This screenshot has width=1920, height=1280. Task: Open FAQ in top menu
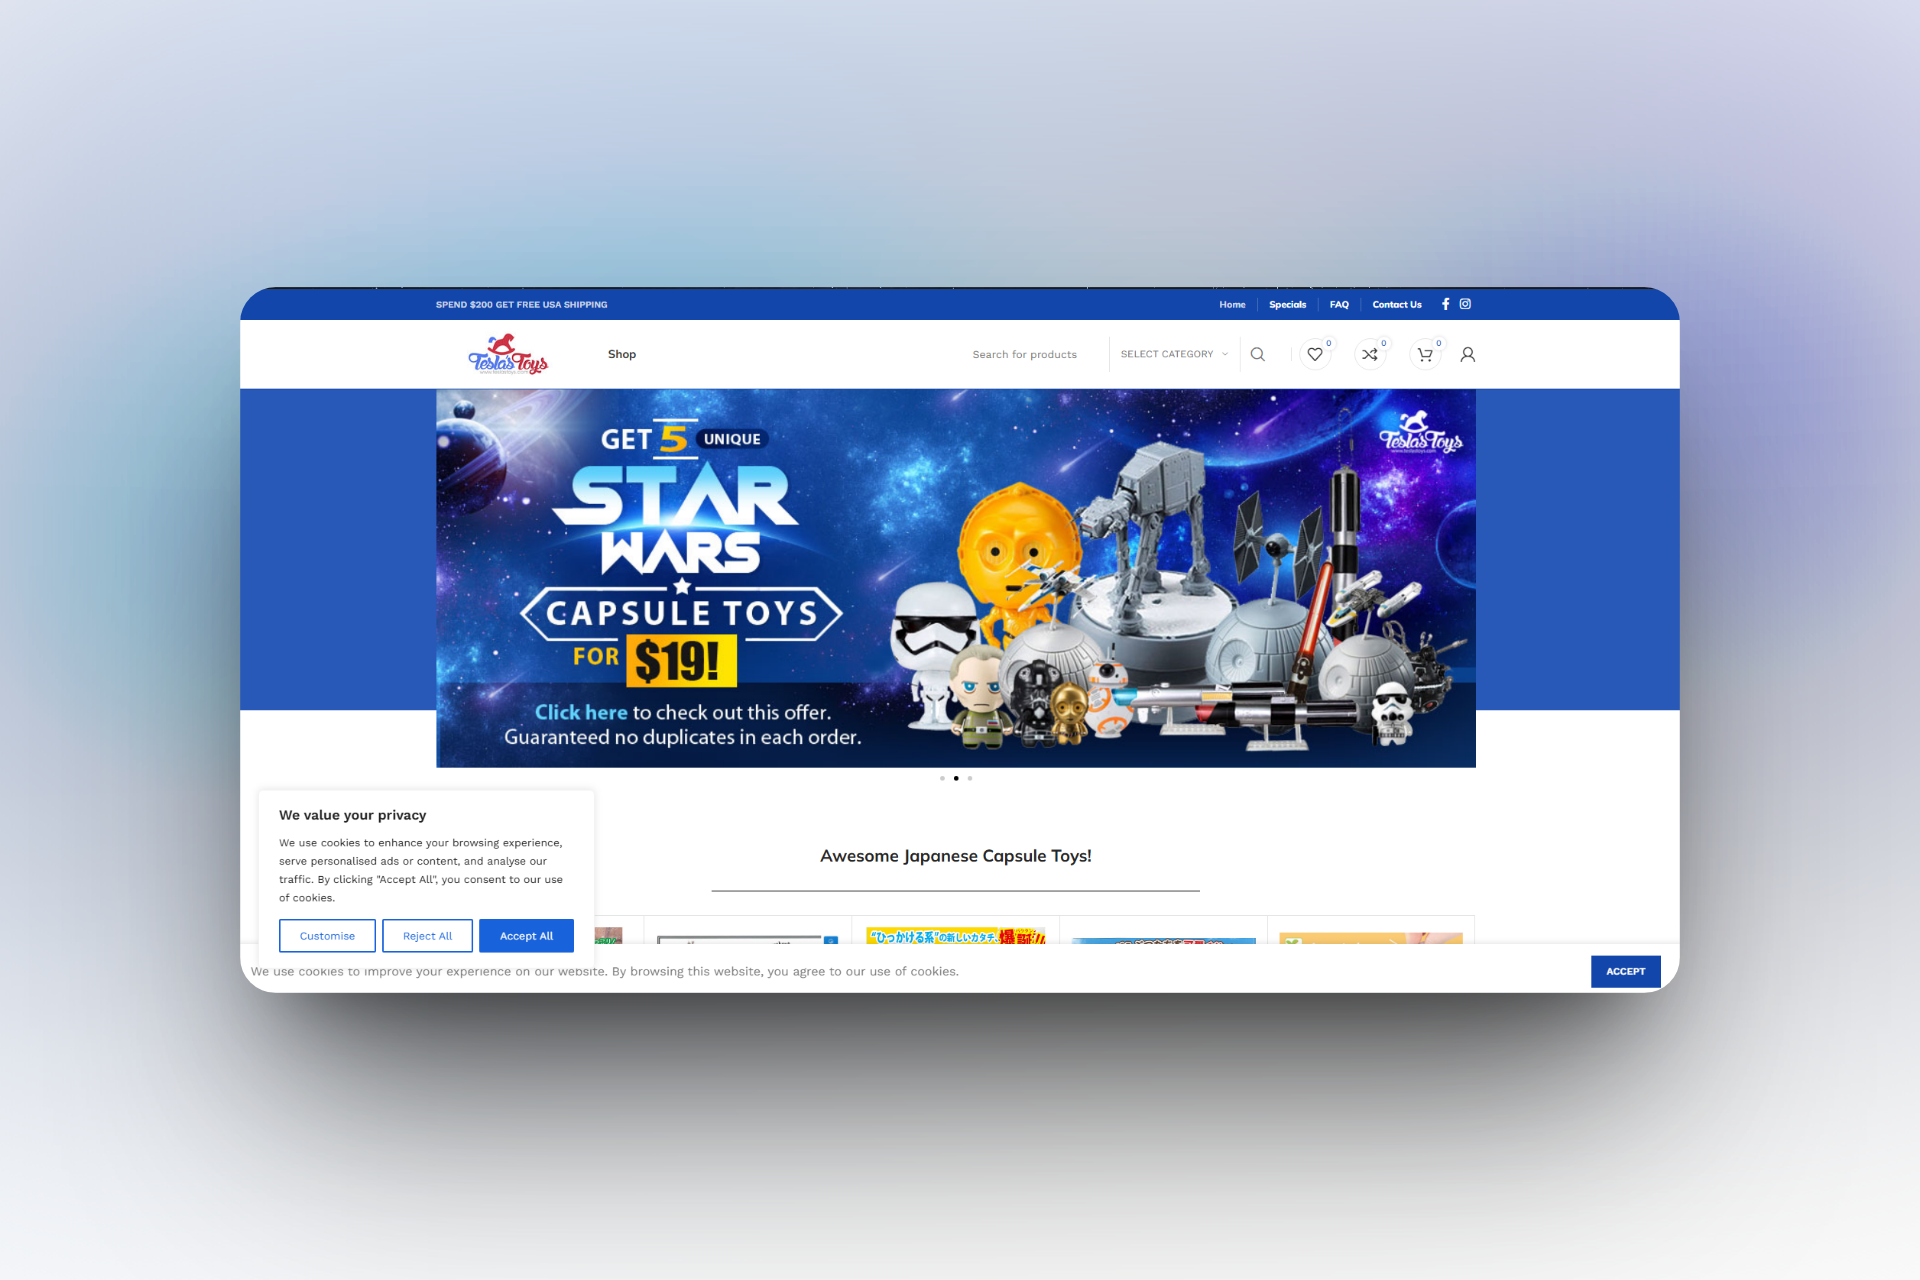coord(1339,305)
